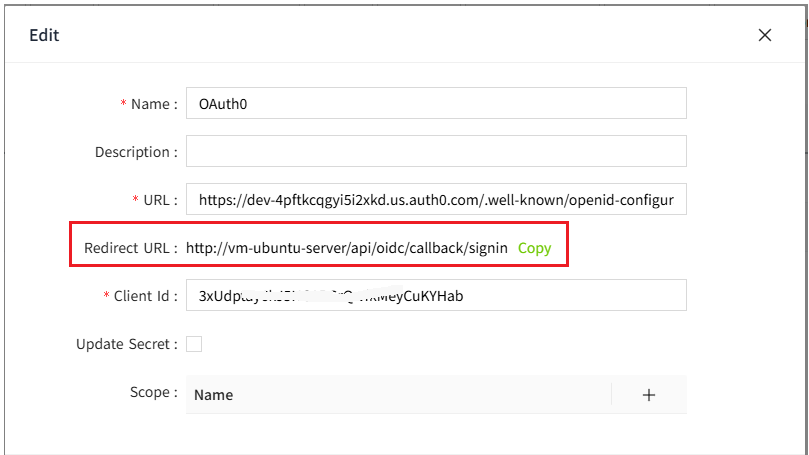The width and height of the screenshot is (809, 455).
Task: Click the red asterisk beside Name label
Action: 124,104
